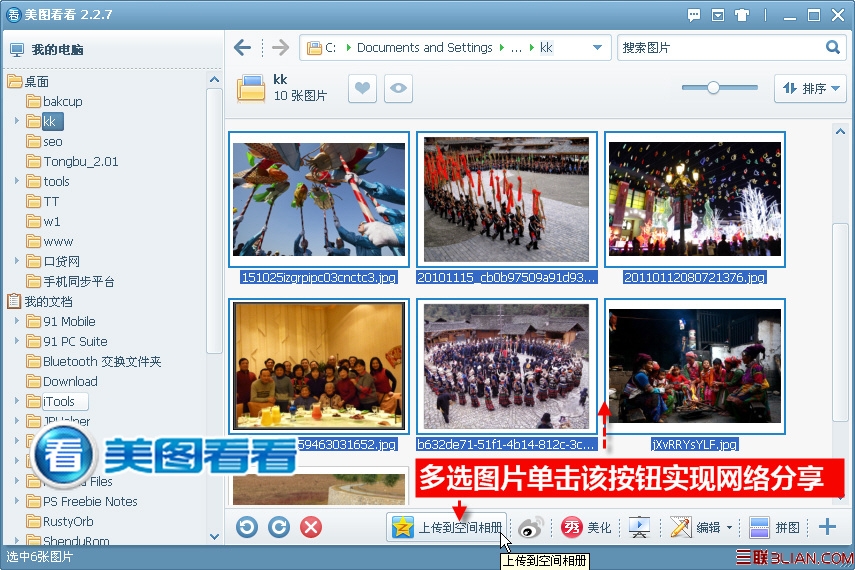Expand the kk folder tree node
The image size is (855, 570).
point(16,121)
